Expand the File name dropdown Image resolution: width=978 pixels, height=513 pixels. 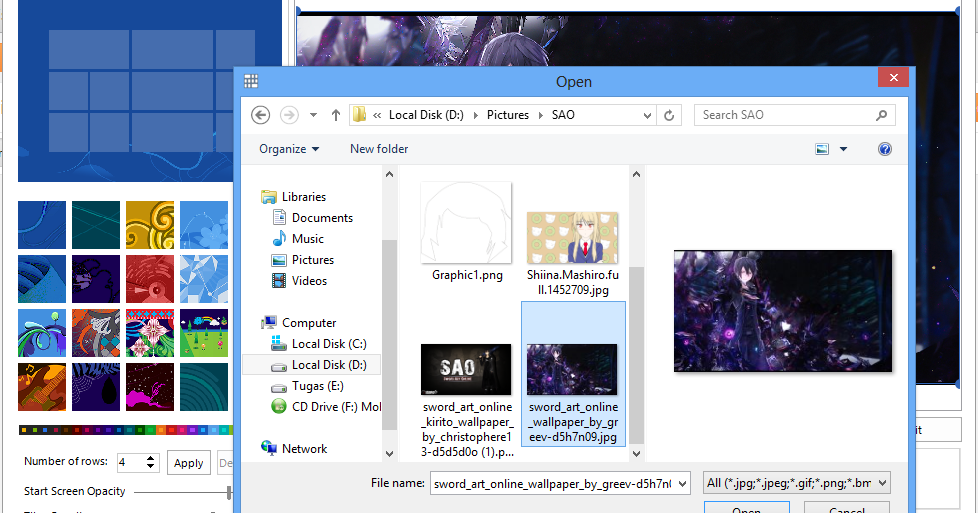coord(682,483)
